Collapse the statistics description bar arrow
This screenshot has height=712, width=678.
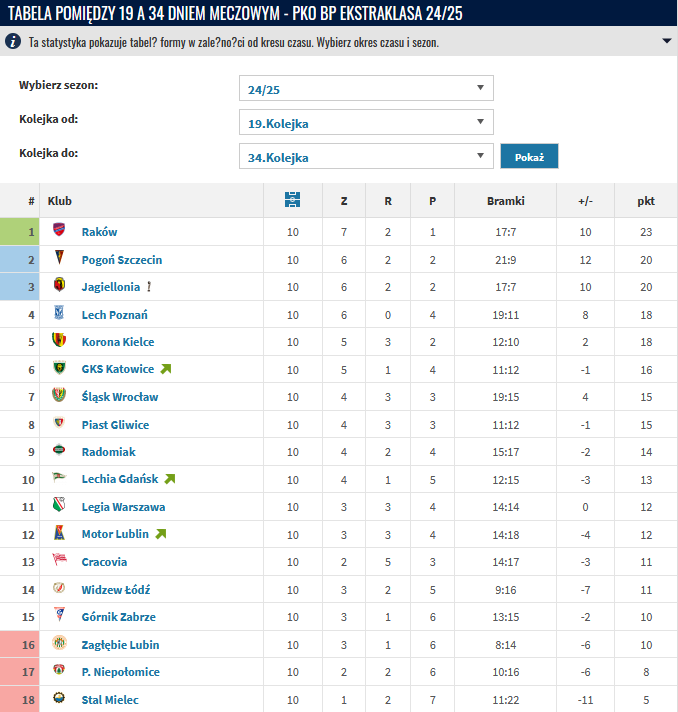[666, 42]
